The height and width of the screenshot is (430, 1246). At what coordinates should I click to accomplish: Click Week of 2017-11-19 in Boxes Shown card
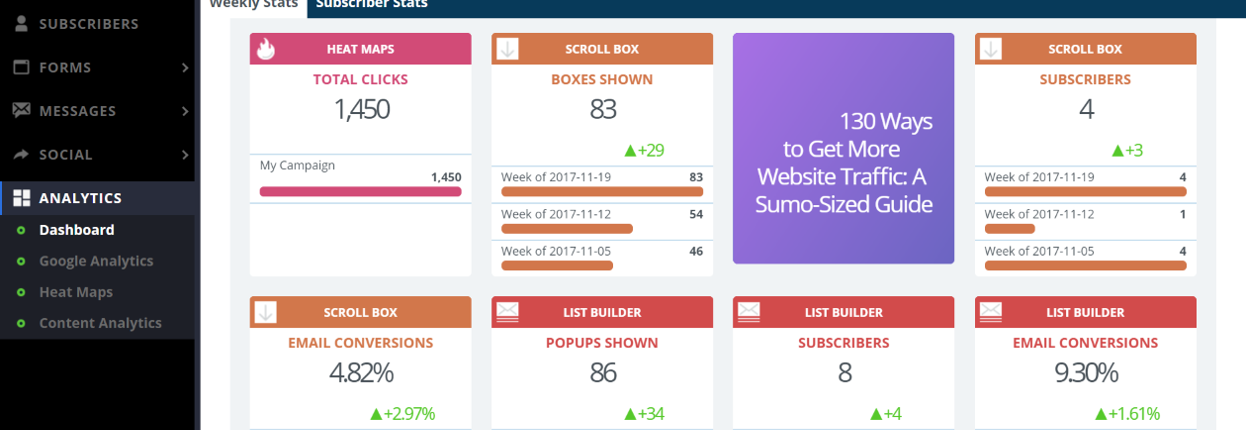[556, 177]
